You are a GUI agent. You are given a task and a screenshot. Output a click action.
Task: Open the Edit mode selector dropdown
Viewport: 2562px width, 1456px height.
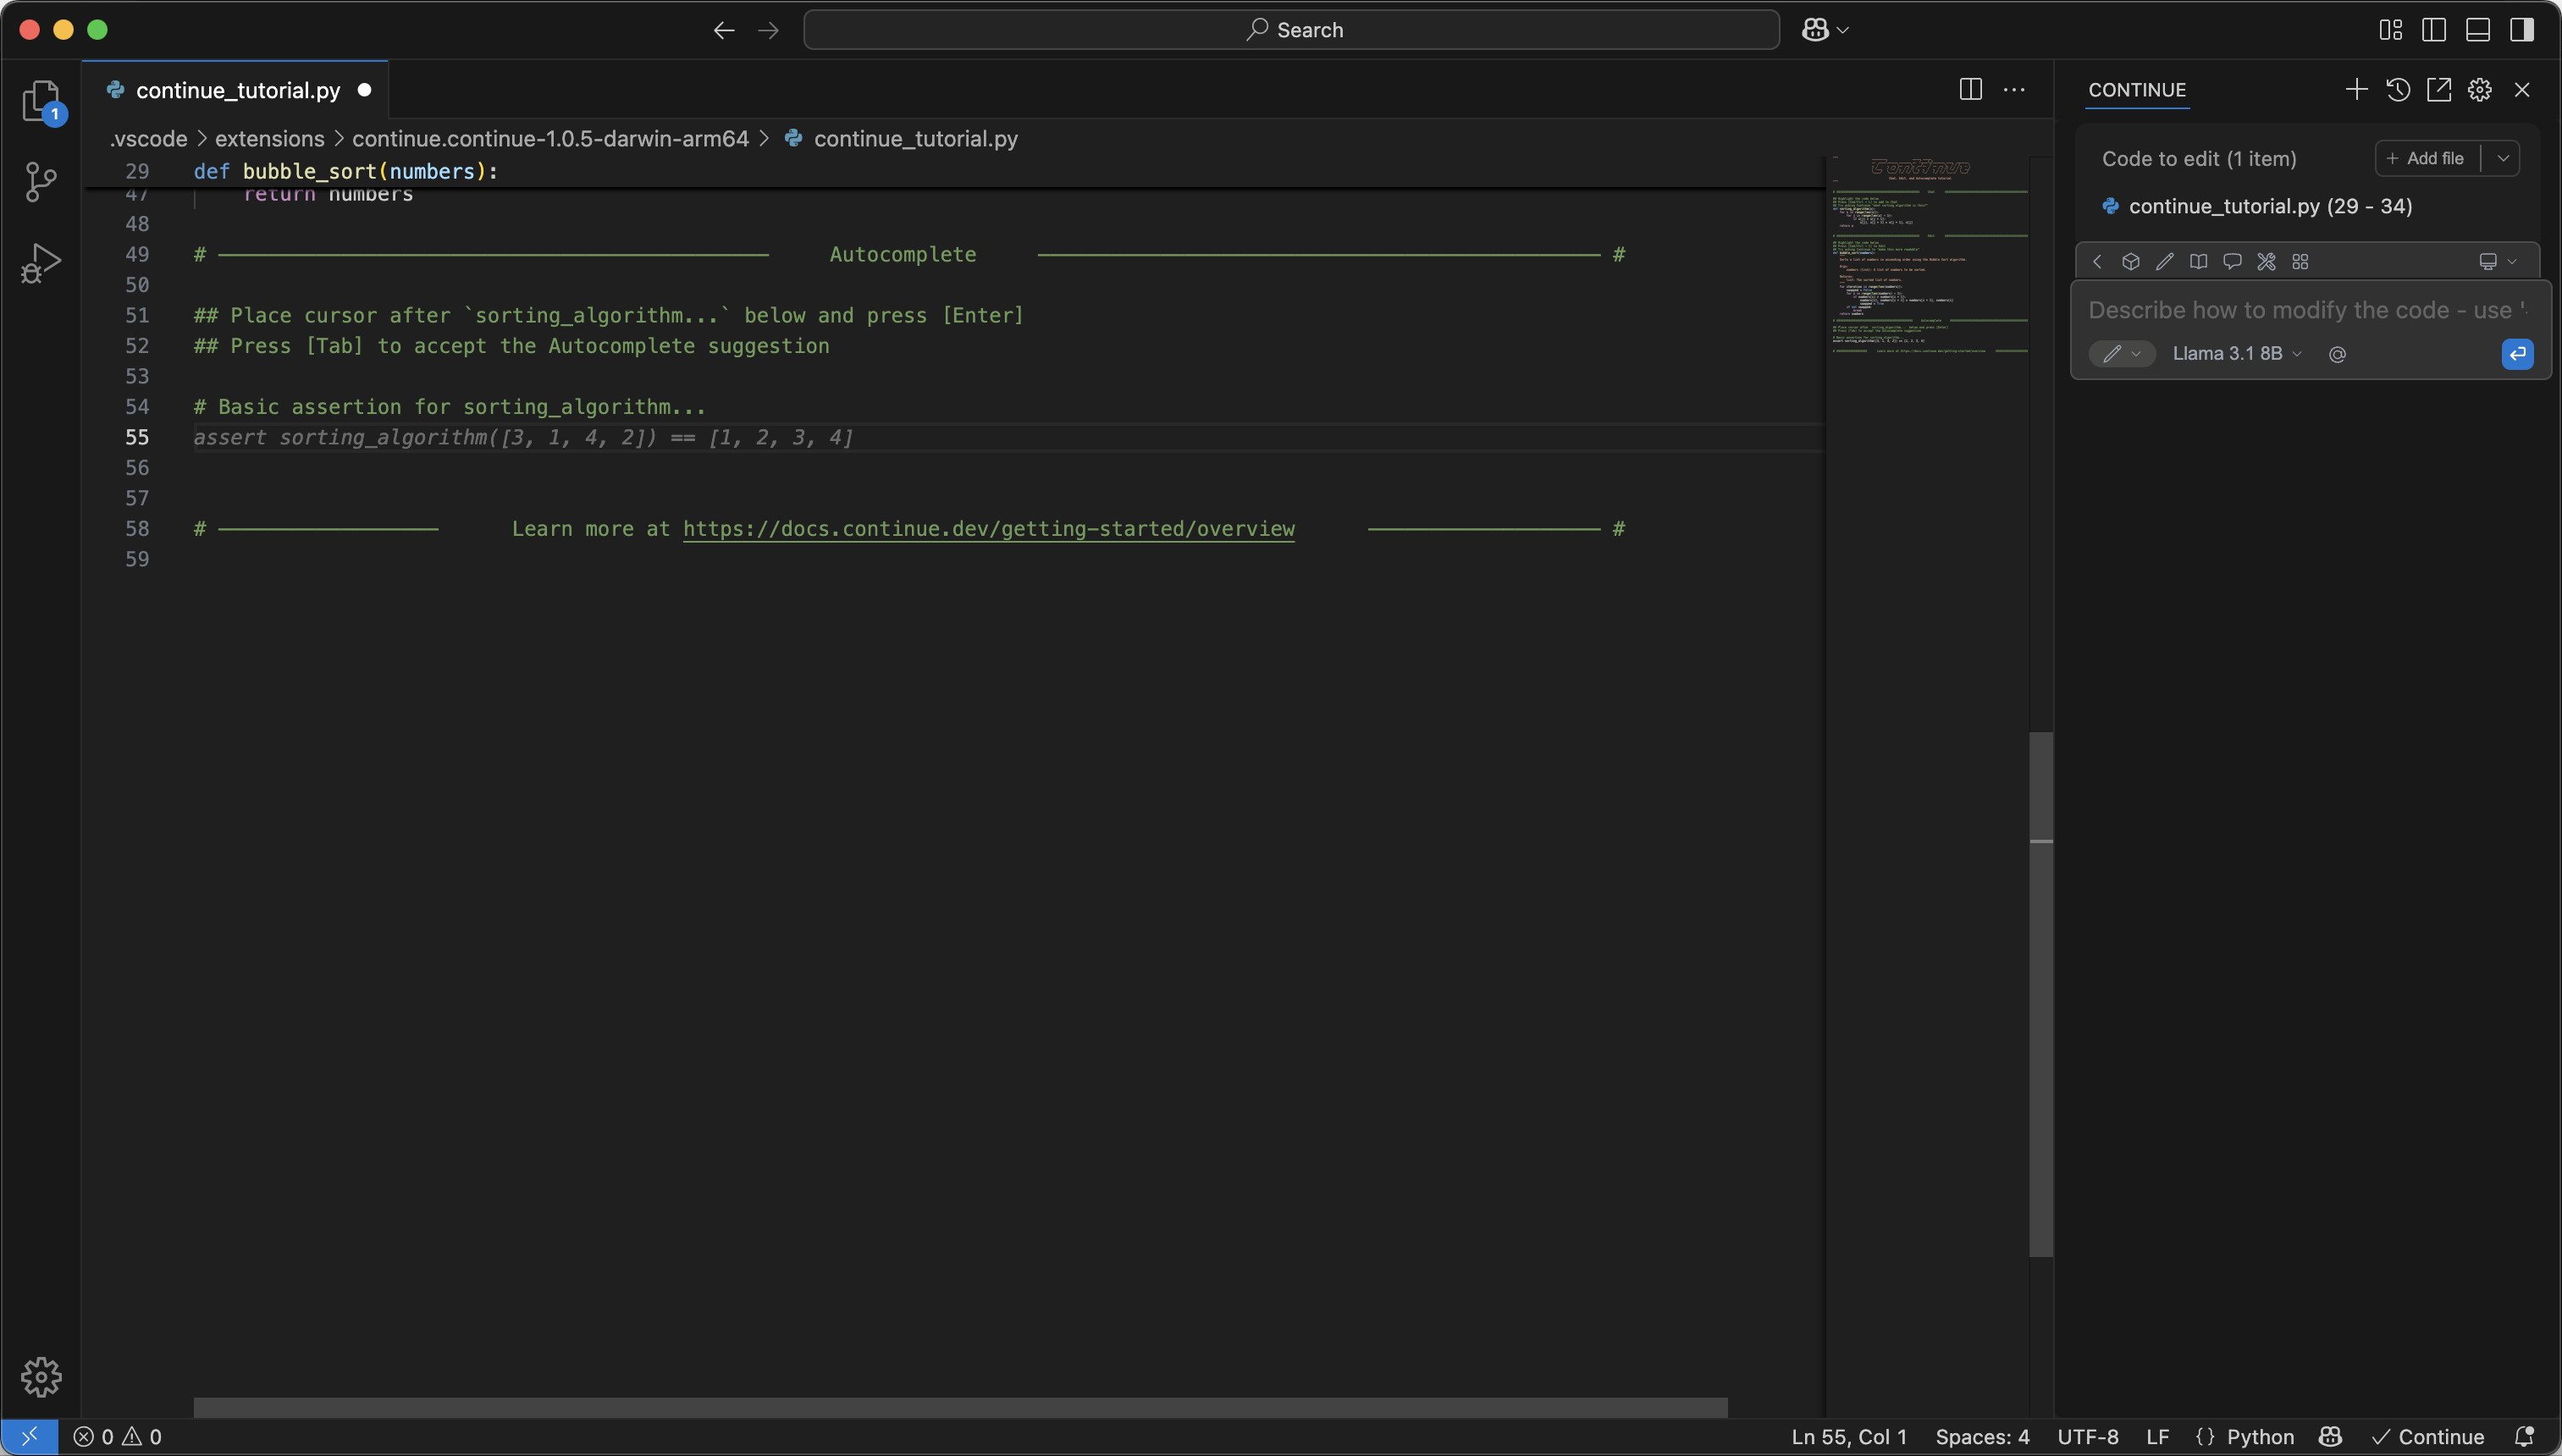pos(2121,354)
